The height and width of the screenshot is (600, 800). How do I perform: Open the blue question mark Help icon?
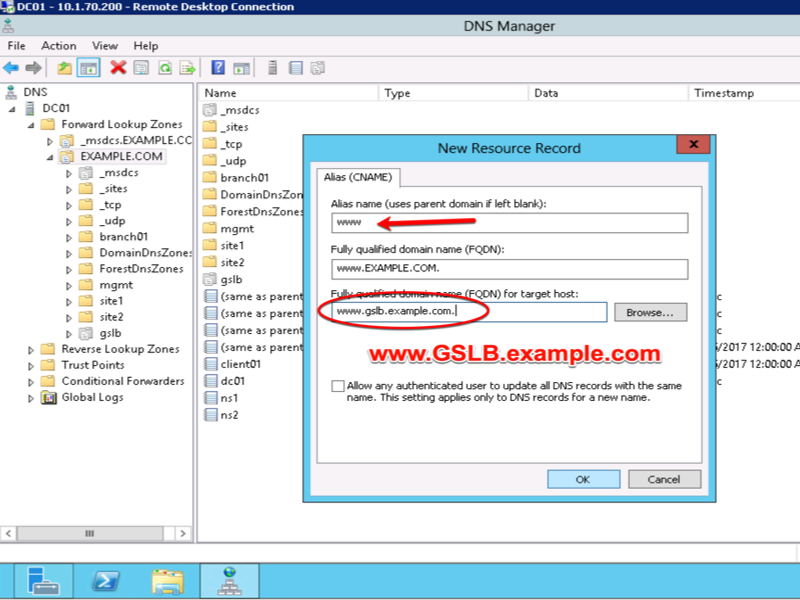click(x=218, y=67)
